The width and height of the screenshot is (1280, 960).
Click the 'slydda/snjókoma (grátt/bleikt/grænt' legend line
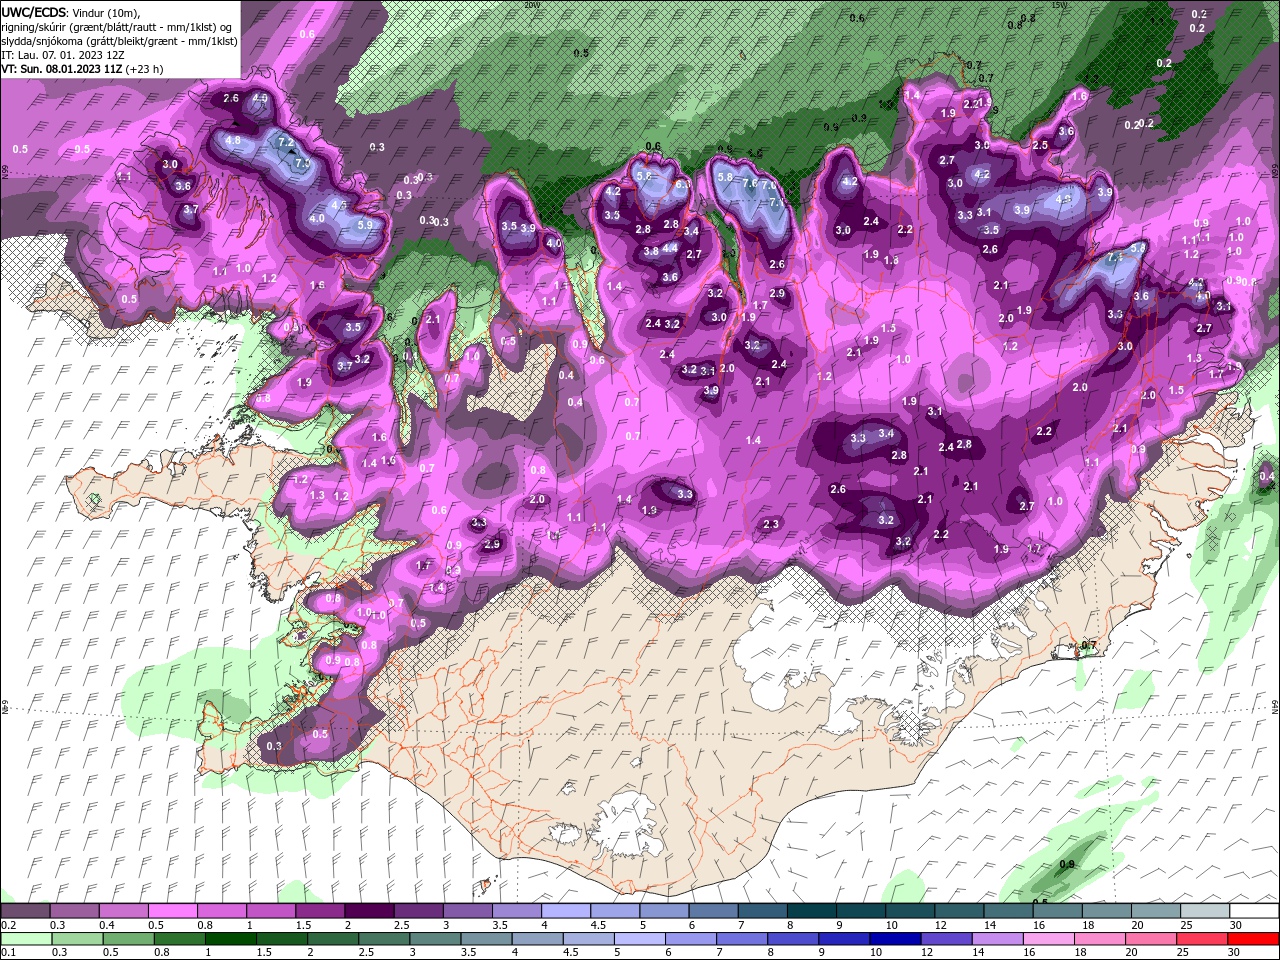[119, 41]
